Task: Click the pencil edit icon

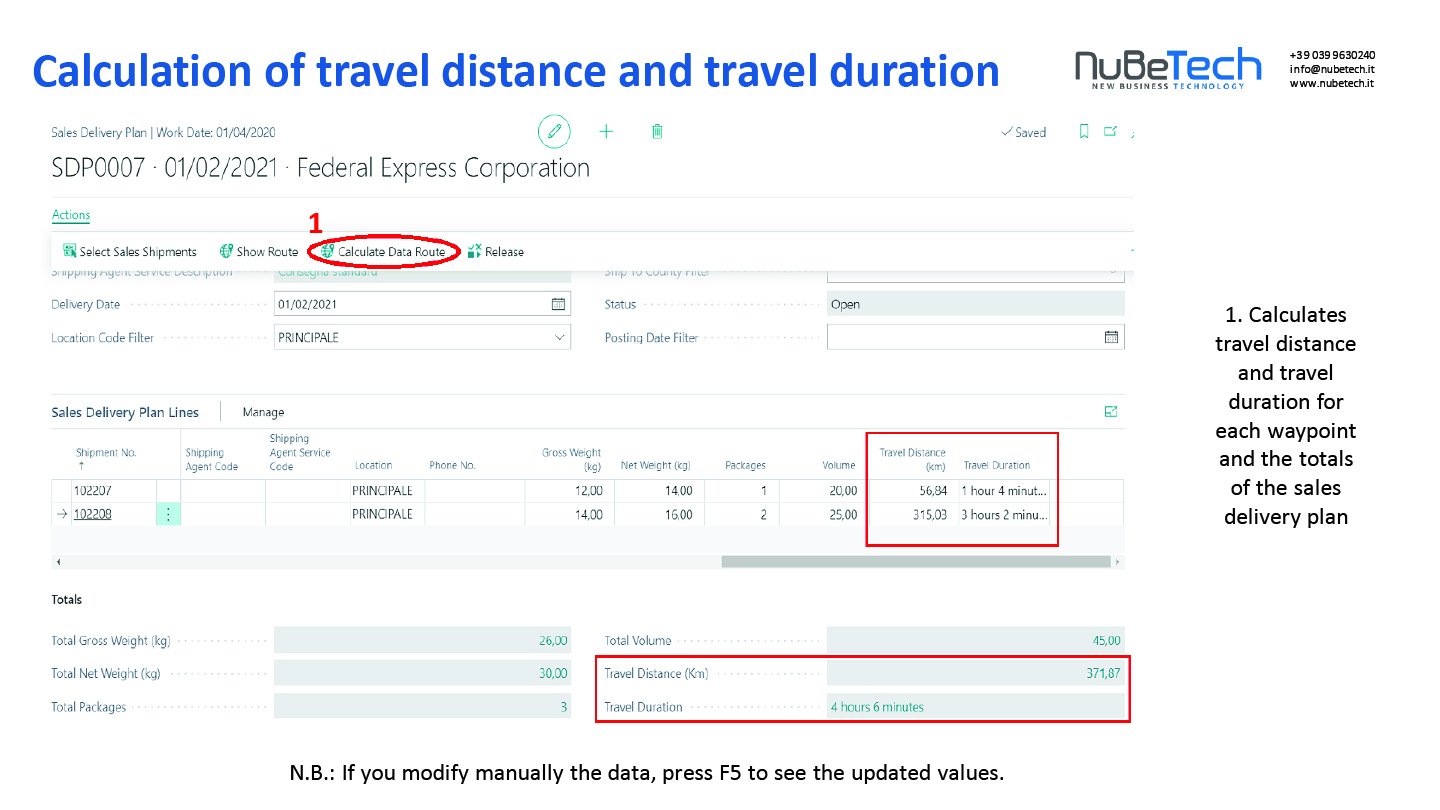Action: 554,132
